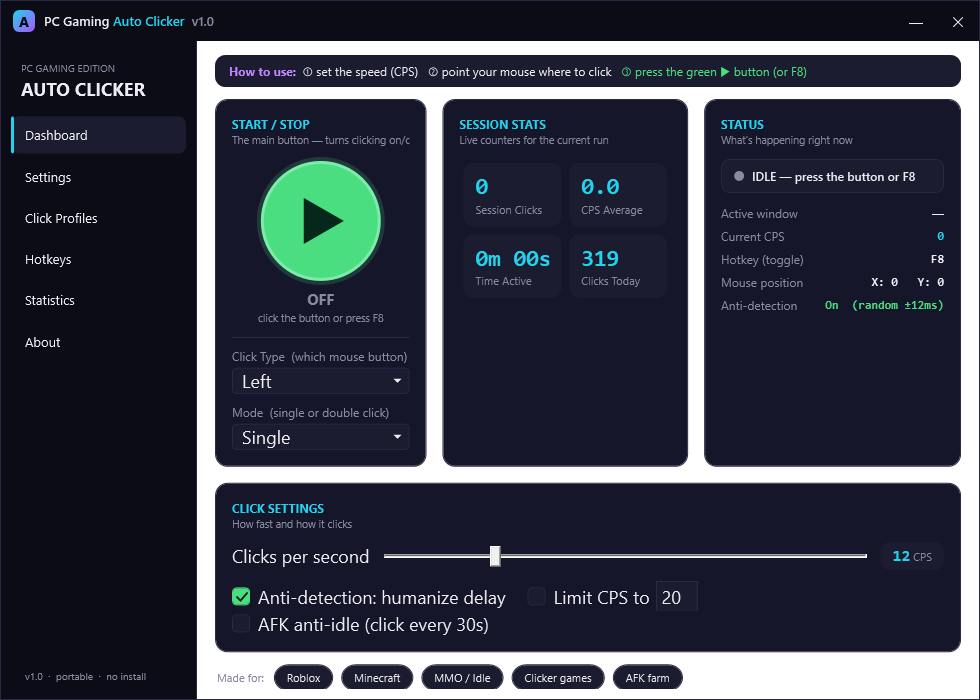Minimize the Auto Clicker window

point(916,22)
